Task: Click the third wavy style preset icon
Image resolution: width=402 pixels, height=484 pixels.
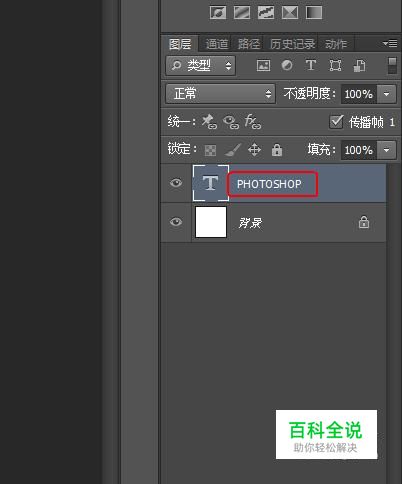Action: [x=266, y=13]
